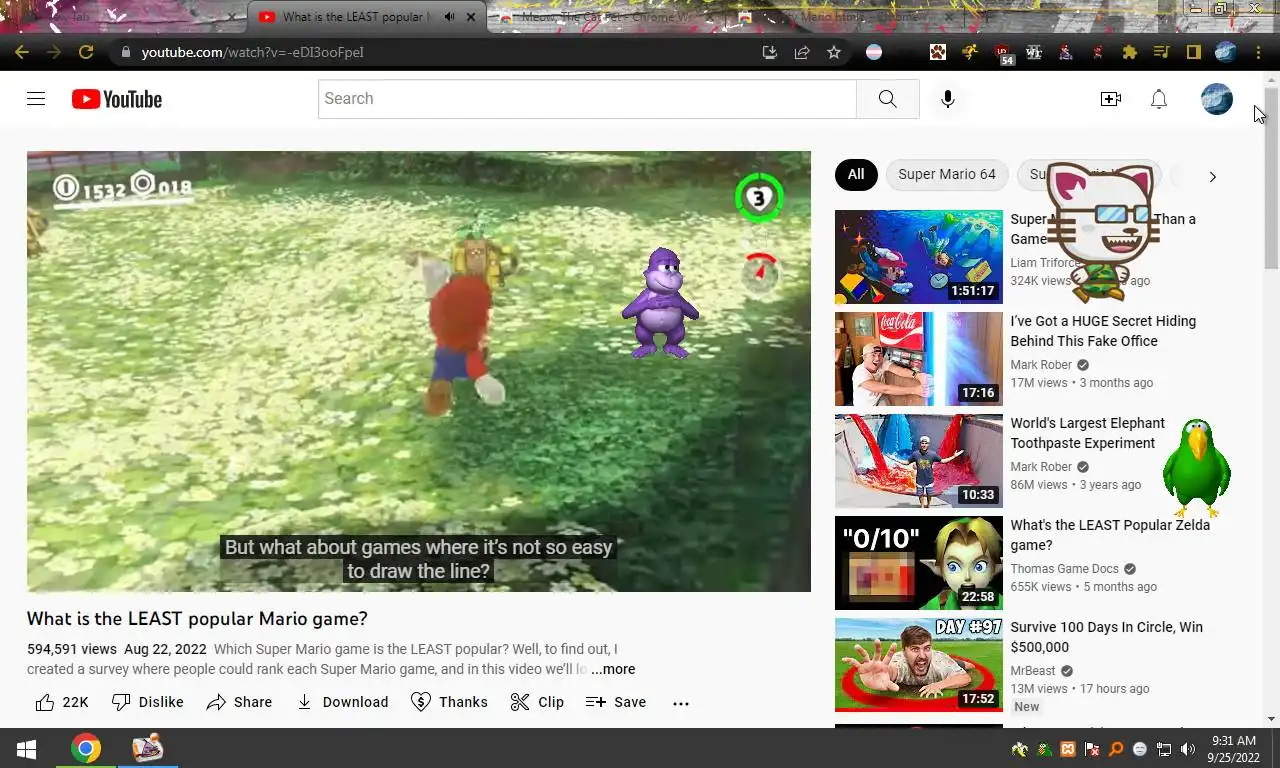Open the 1:51:17 Liam Triforce video thumbnail
Screen dimensions: 1280x768
tap(918, 257)
